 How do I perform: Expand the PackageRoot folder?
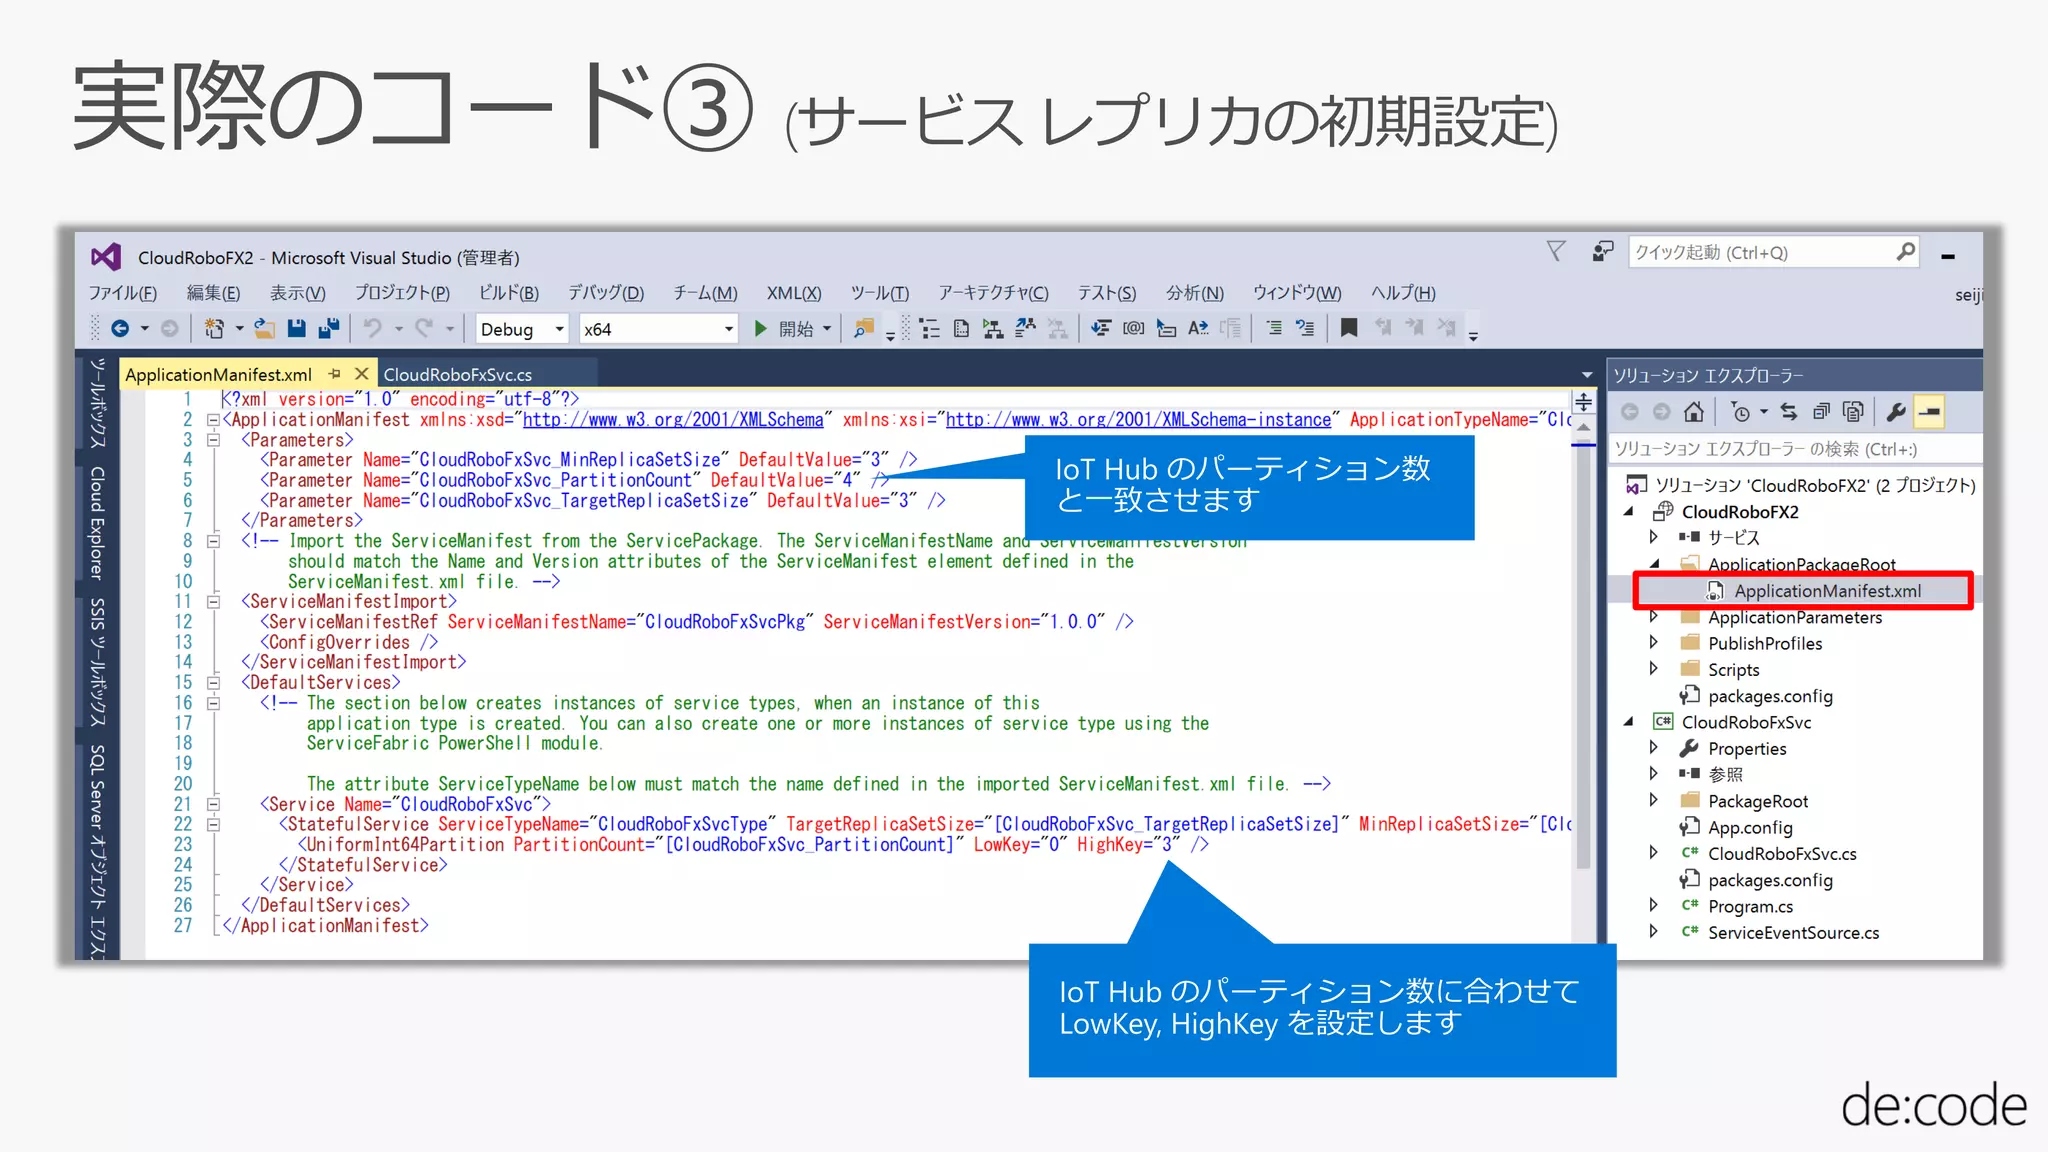pyautogui.click(x=1654, y=801)
